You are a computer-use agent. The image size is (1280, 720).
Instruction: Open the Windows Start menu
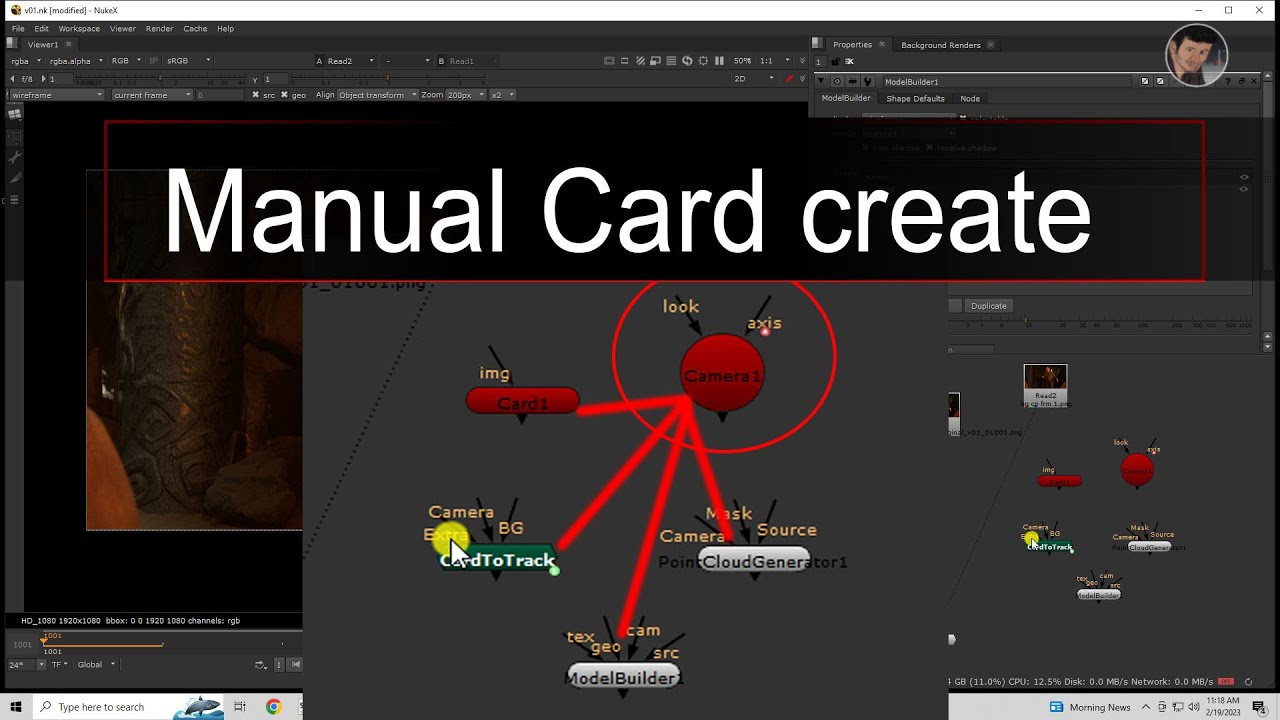17,707
